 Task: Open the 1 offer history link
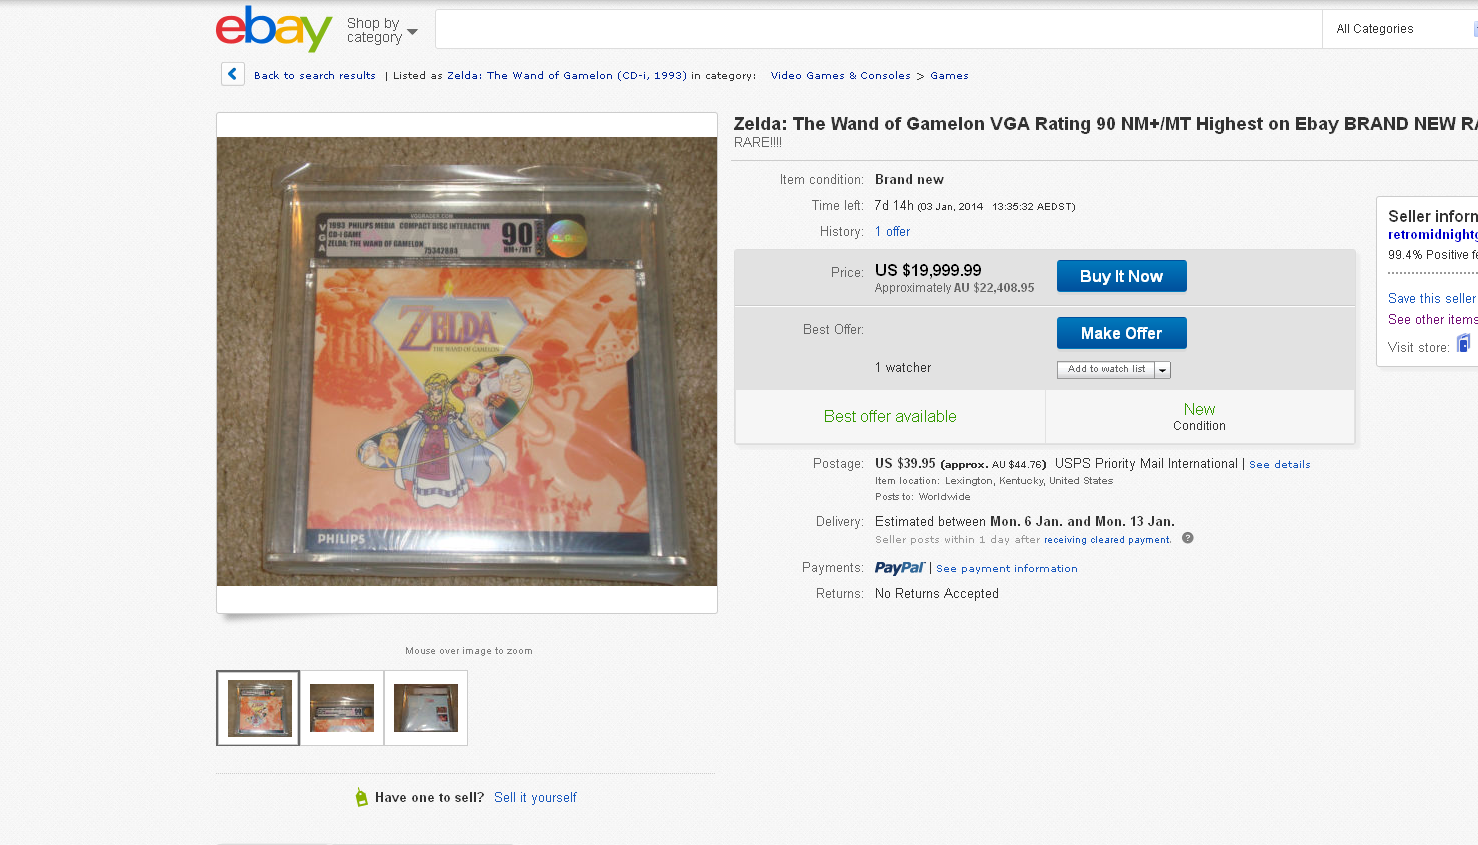pos(892,232)
